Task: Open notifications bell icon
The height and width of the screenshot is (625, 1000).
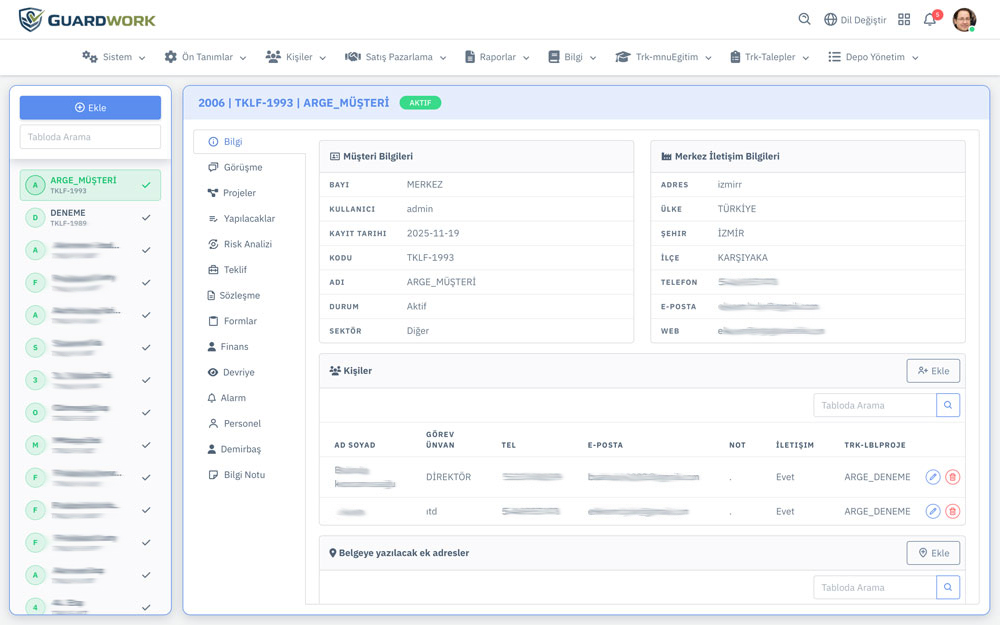Action: (930, 19)
